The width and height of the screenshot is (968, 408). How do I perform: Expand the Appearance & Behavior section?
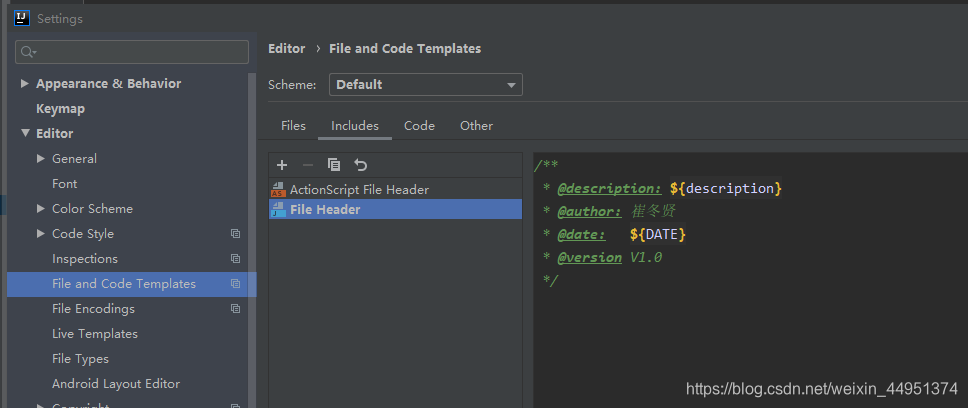pyautogui.click(x=25, y=83)
